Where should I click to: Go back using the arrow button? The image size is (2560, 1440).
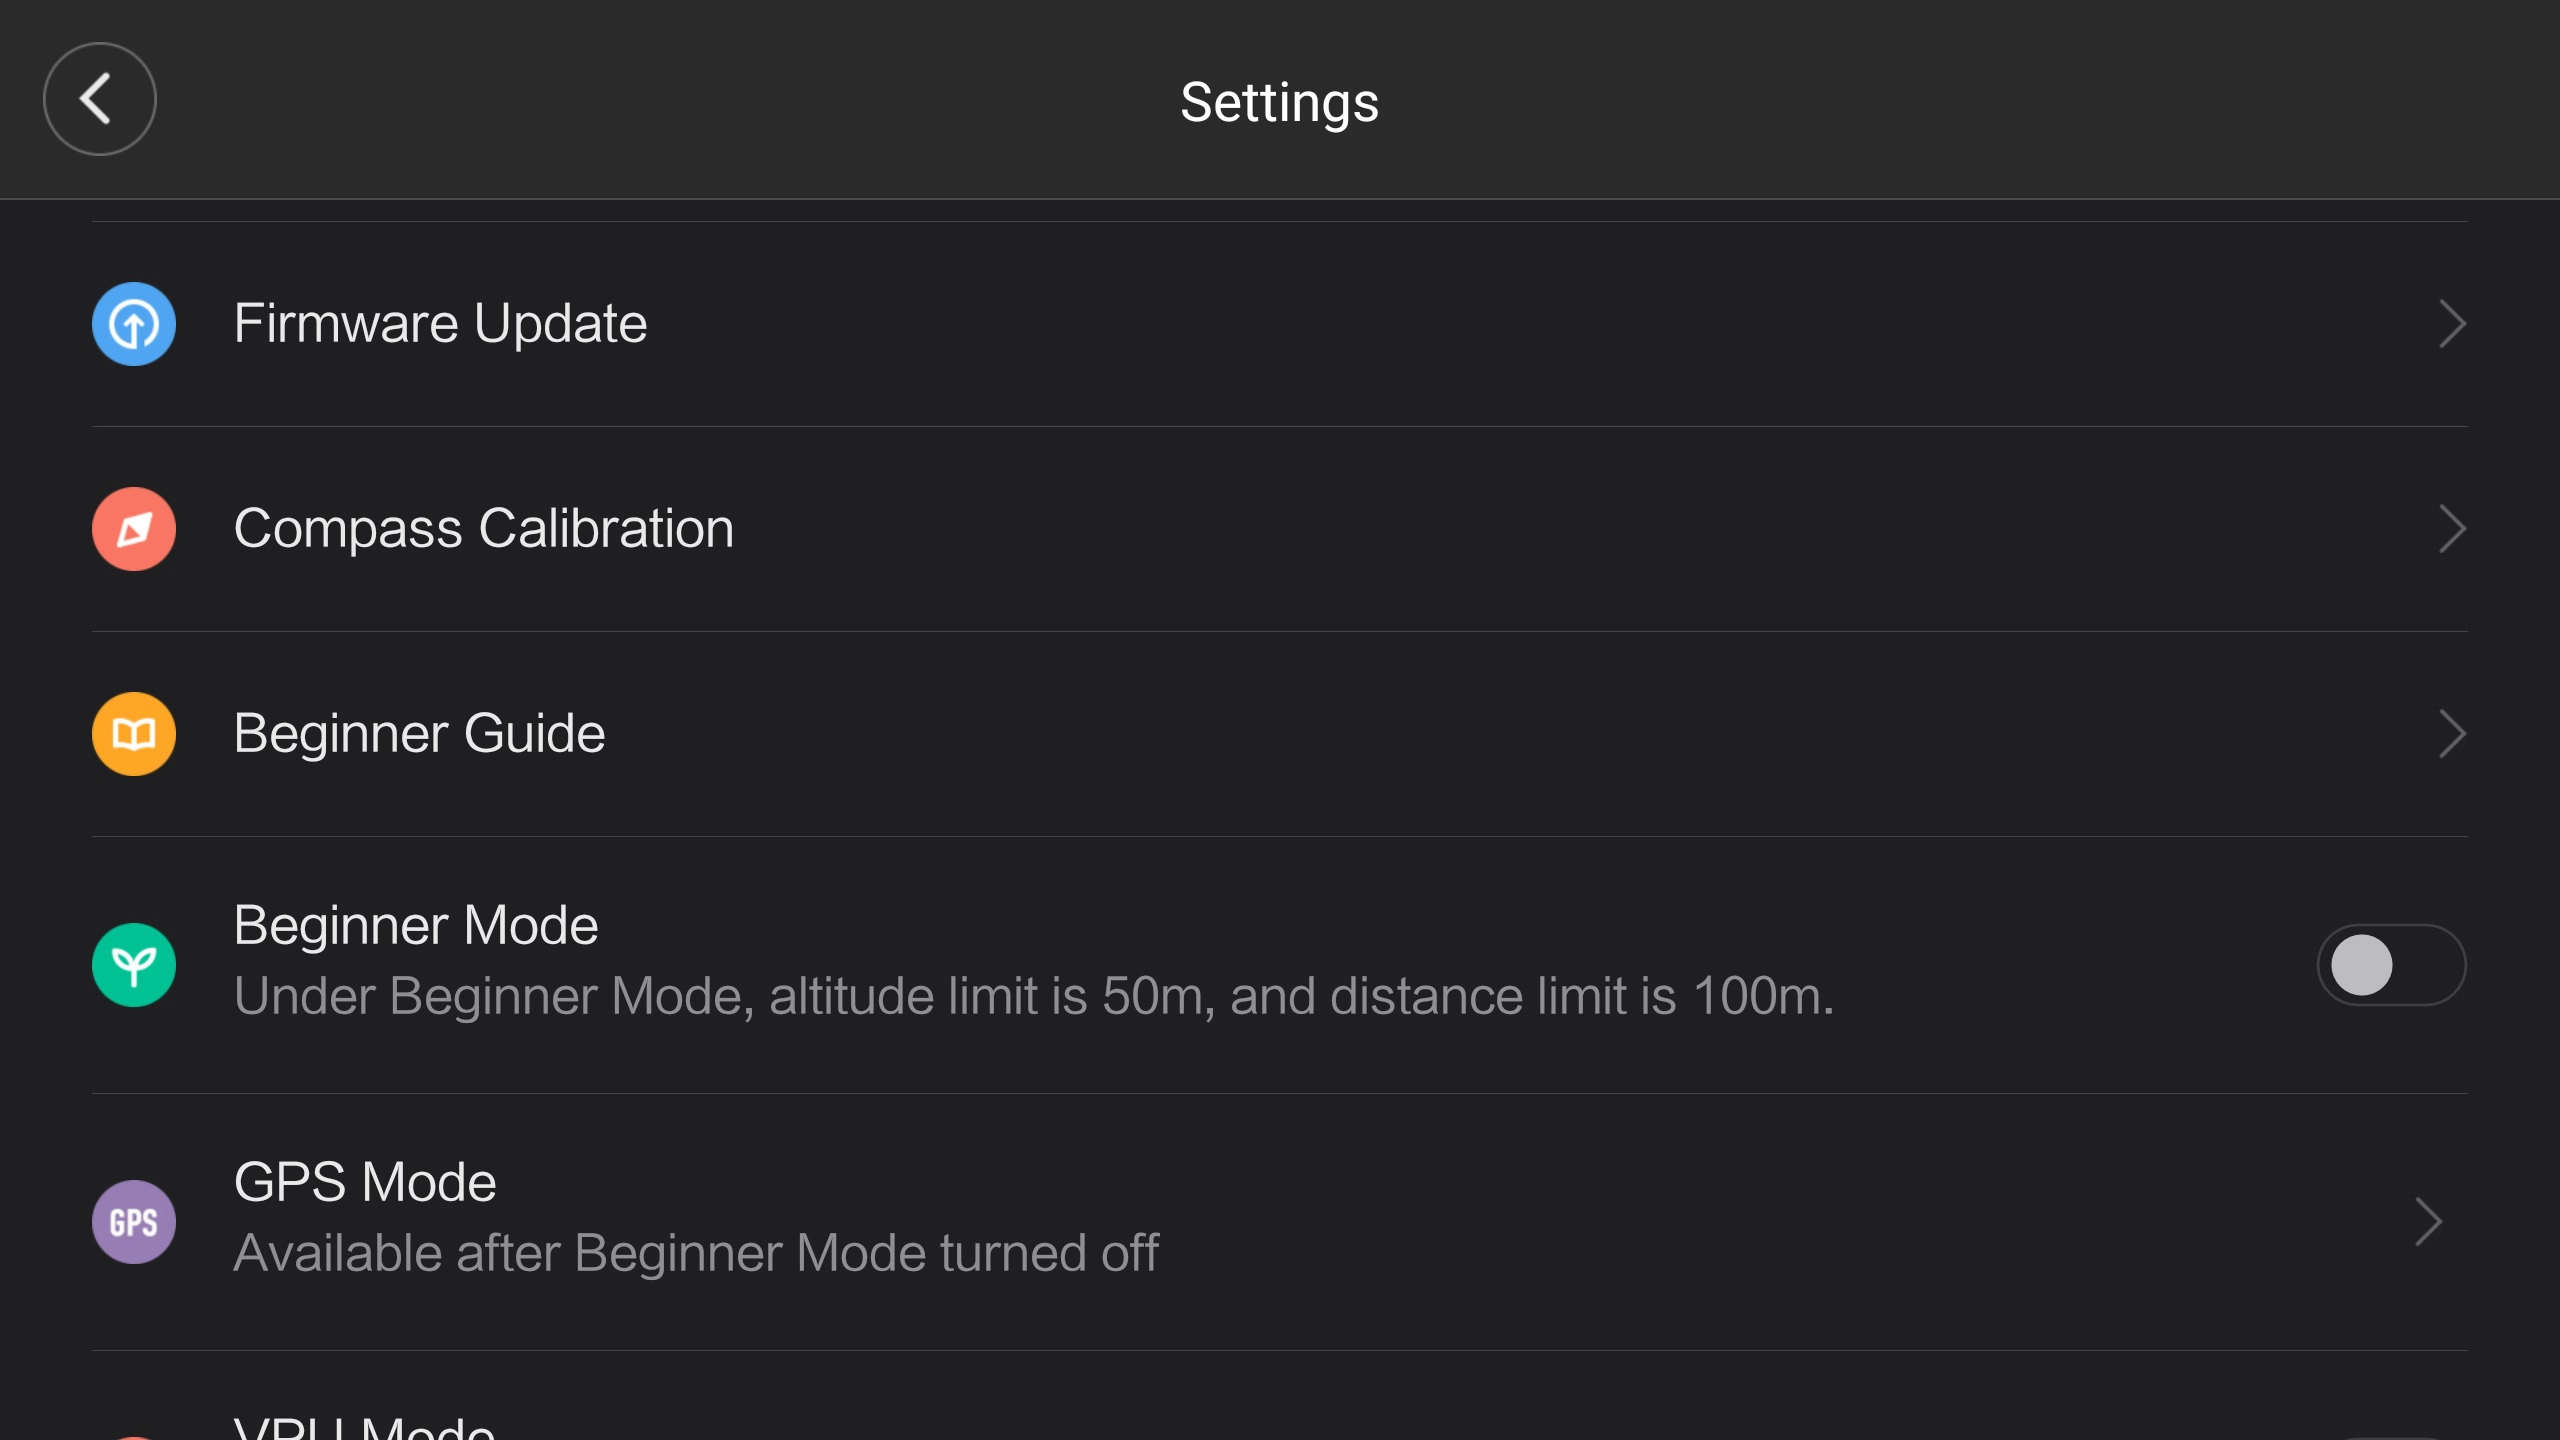[x=99, y=99]
